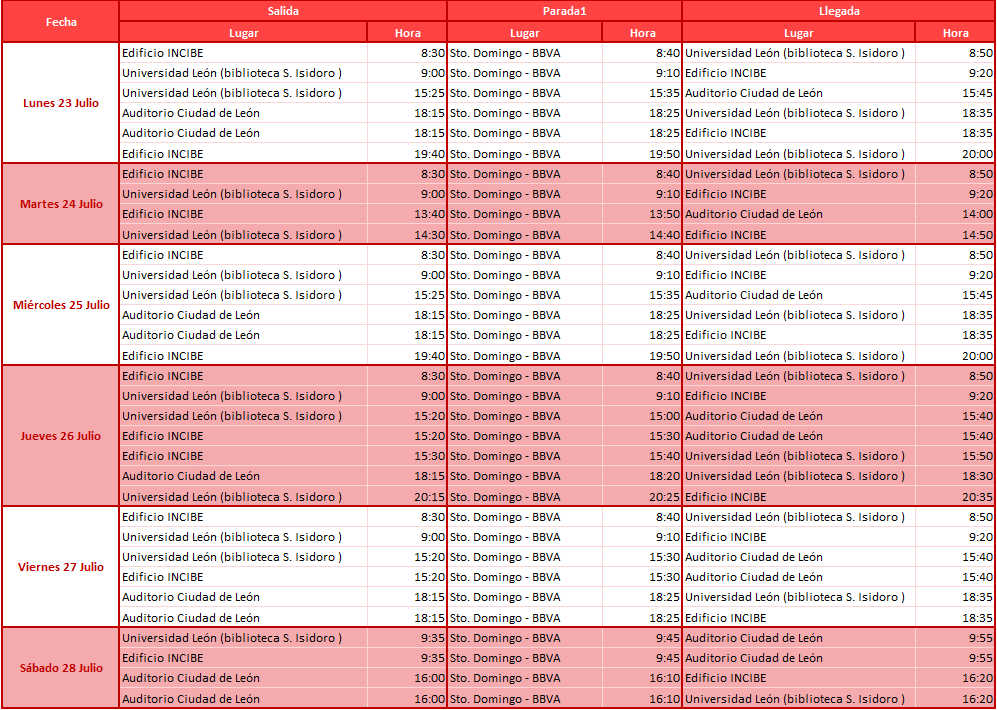
Task: Click the Parada1 header cell
Action: (564, 11)
